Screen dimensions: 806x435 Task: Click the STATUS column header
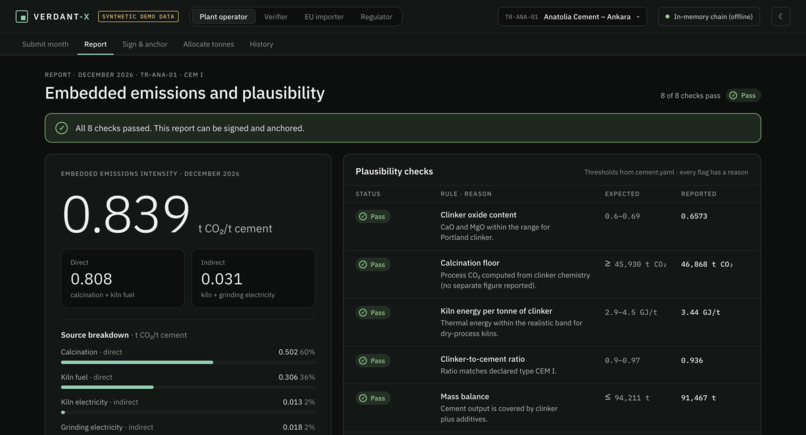coord(368,194)
